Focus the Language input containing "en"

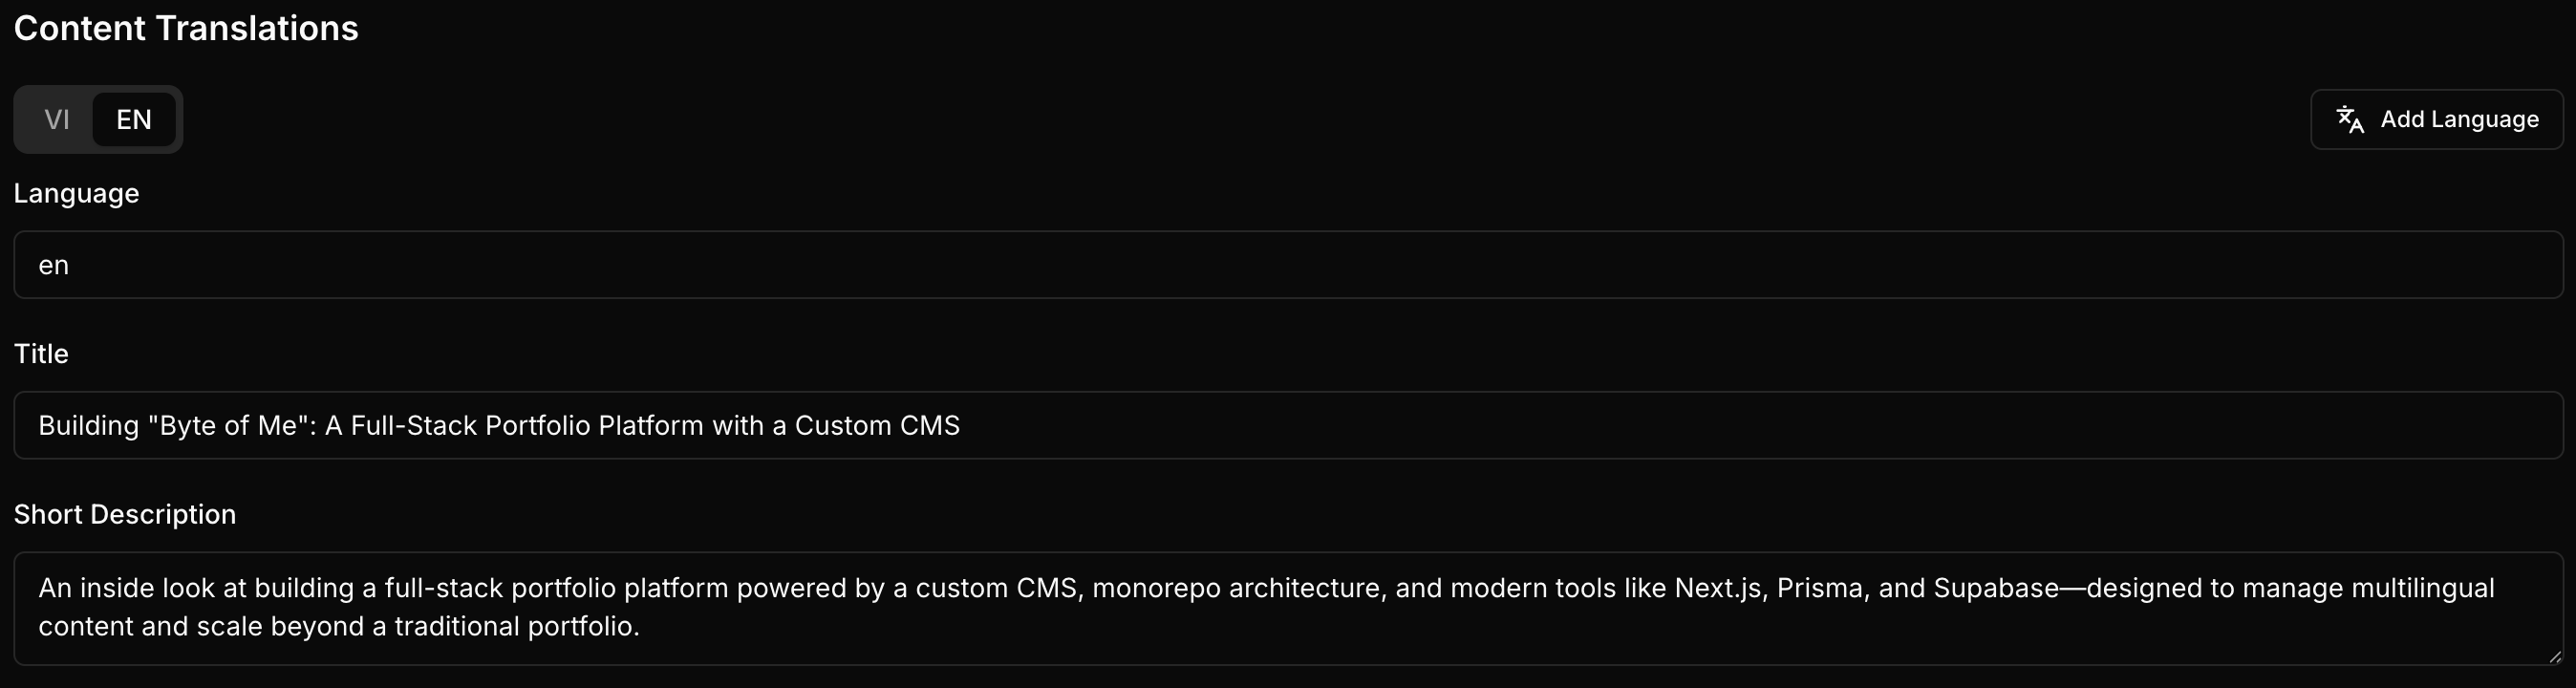1288,265
